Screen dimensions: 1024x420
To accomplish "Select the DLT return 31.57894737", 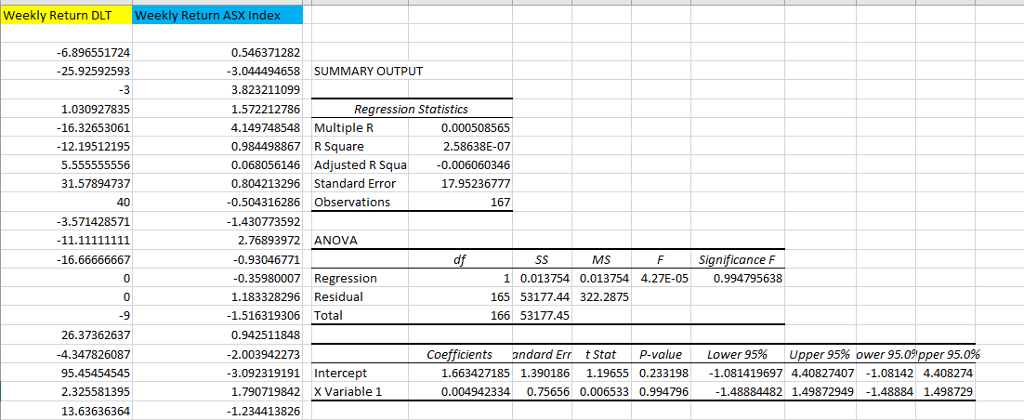I will click(95, 184).
